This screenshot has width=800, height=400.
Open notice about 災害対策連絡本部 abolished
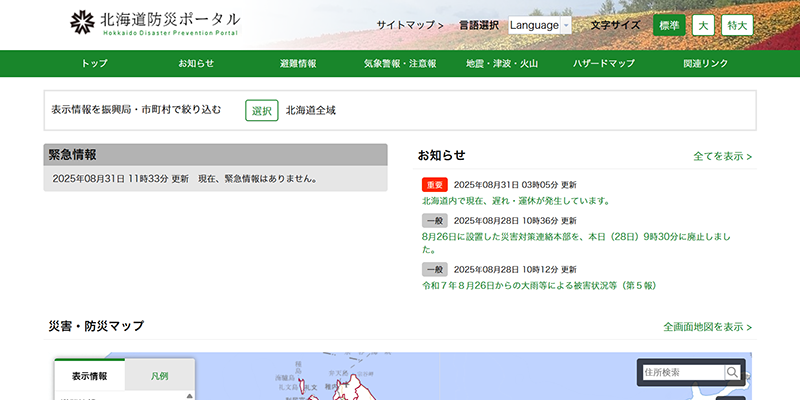click(576, 243)
